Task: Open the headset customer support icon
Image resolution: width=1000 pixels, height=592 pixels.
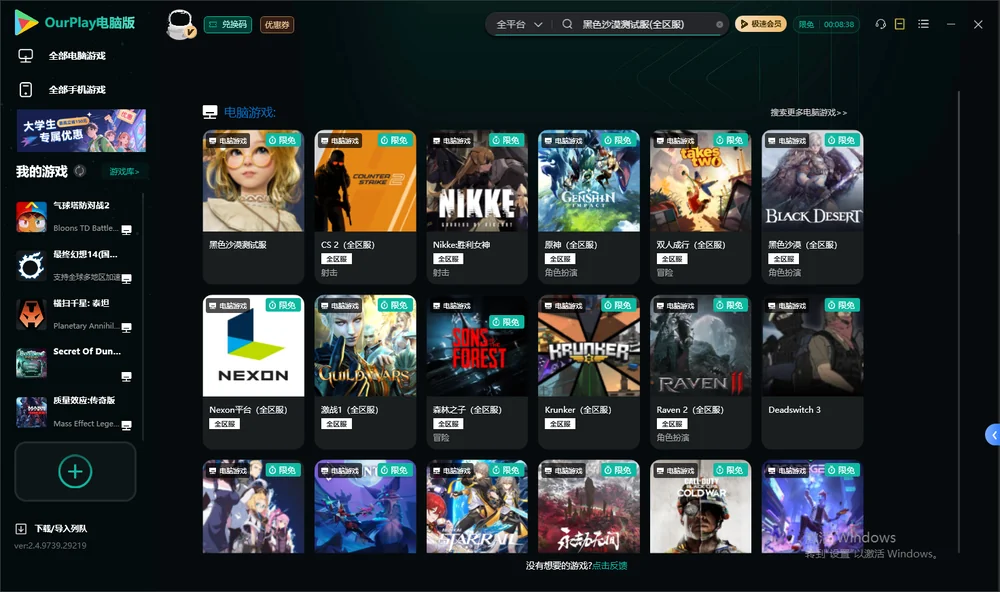Action: 881,24
